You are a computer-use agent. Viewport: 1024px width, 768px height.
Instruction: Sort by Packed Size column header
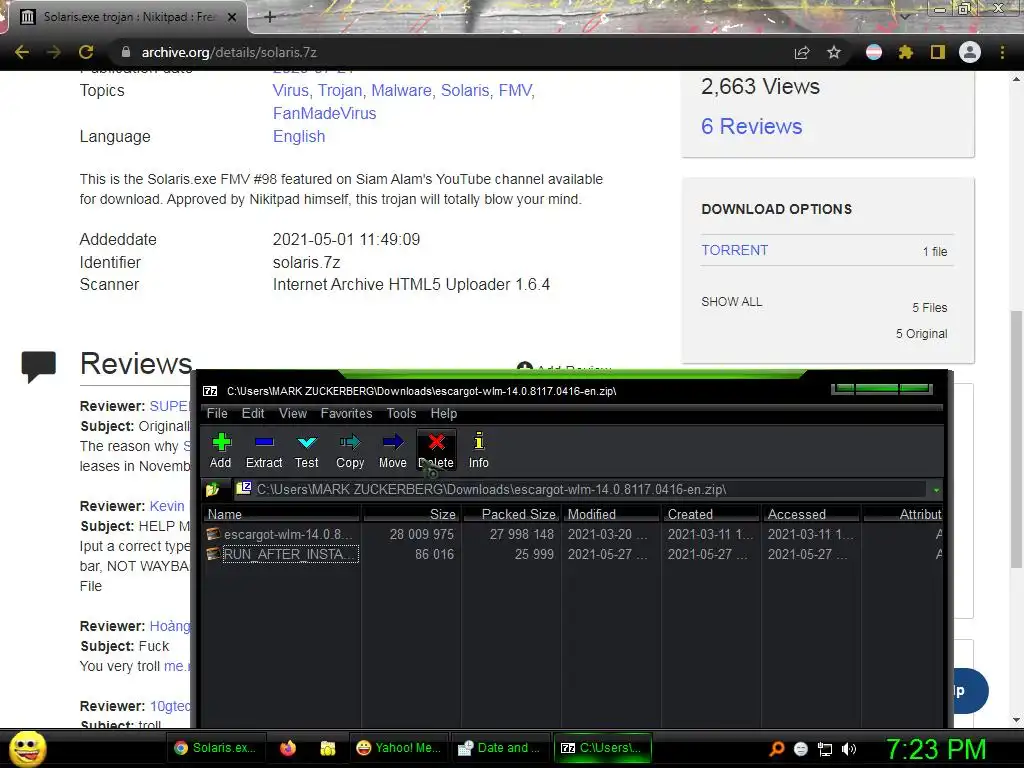coord(511,514)
